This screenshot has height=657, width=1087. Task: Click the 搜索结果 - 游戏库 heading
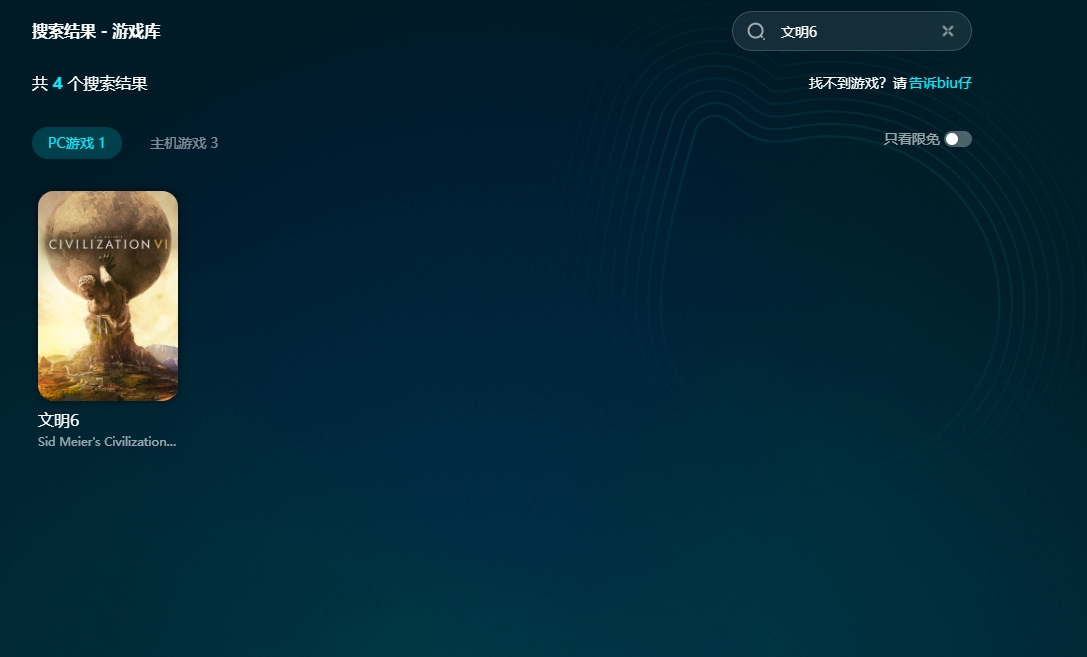tap(96, 31)
